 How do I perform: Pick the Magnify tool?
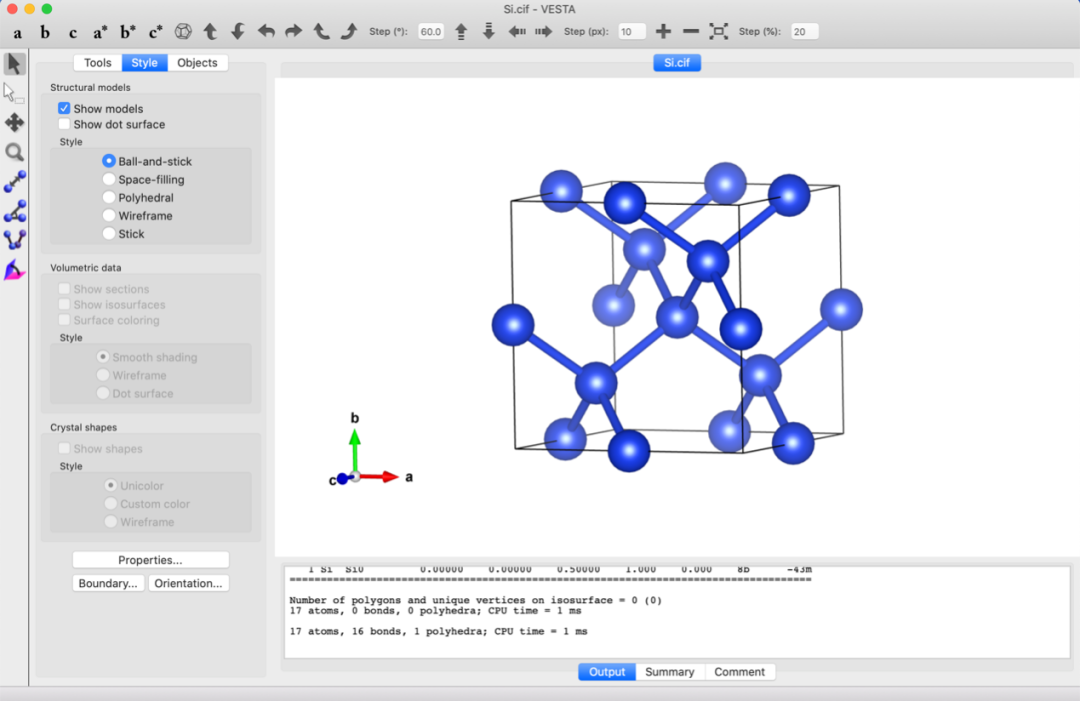click(14, 152)
